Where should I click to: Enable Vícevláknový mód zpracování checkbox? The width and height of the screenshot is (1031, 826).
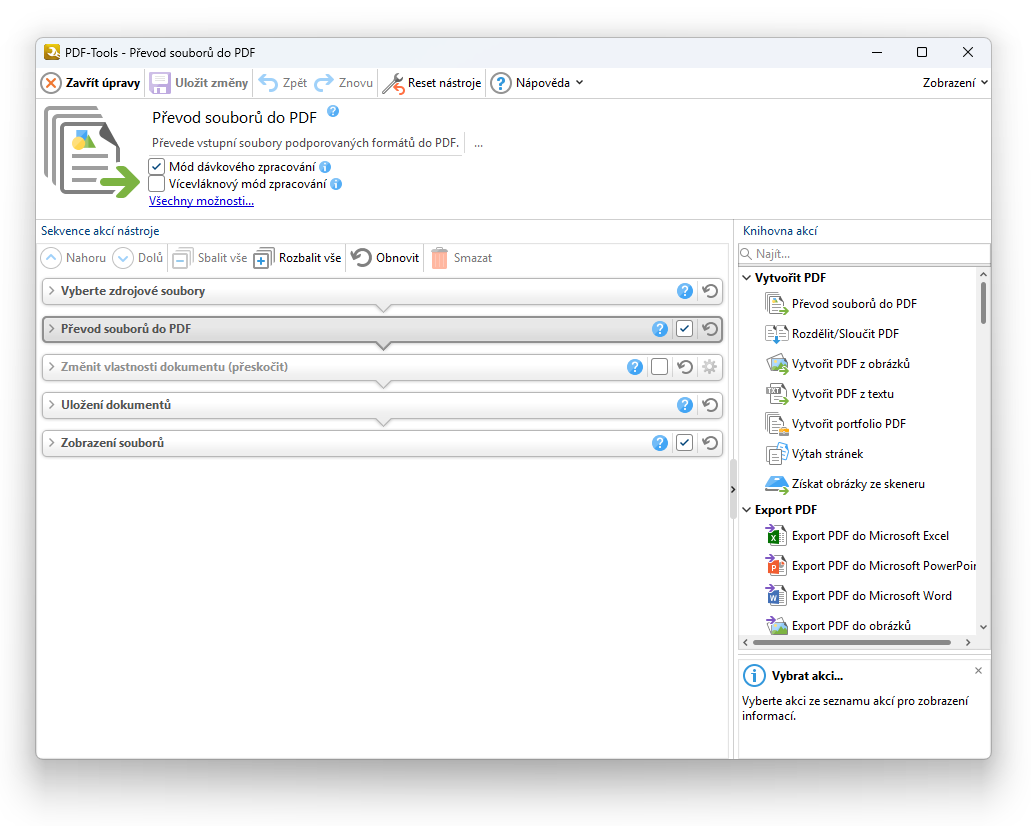[x=156, y=183]
